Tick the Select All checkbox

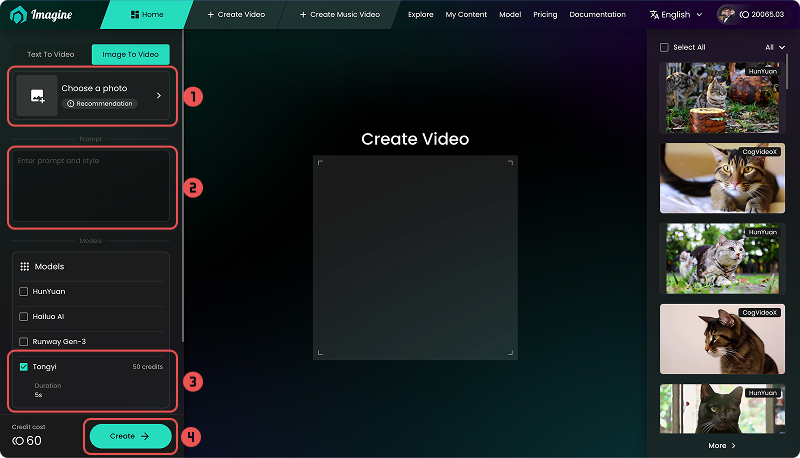point(664,47)
